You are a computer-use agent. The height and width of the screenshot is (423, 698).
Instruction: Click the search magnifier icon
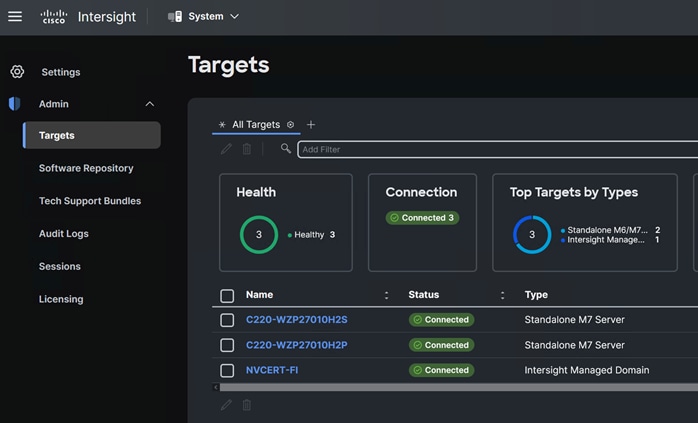click(x=285, y=148)
